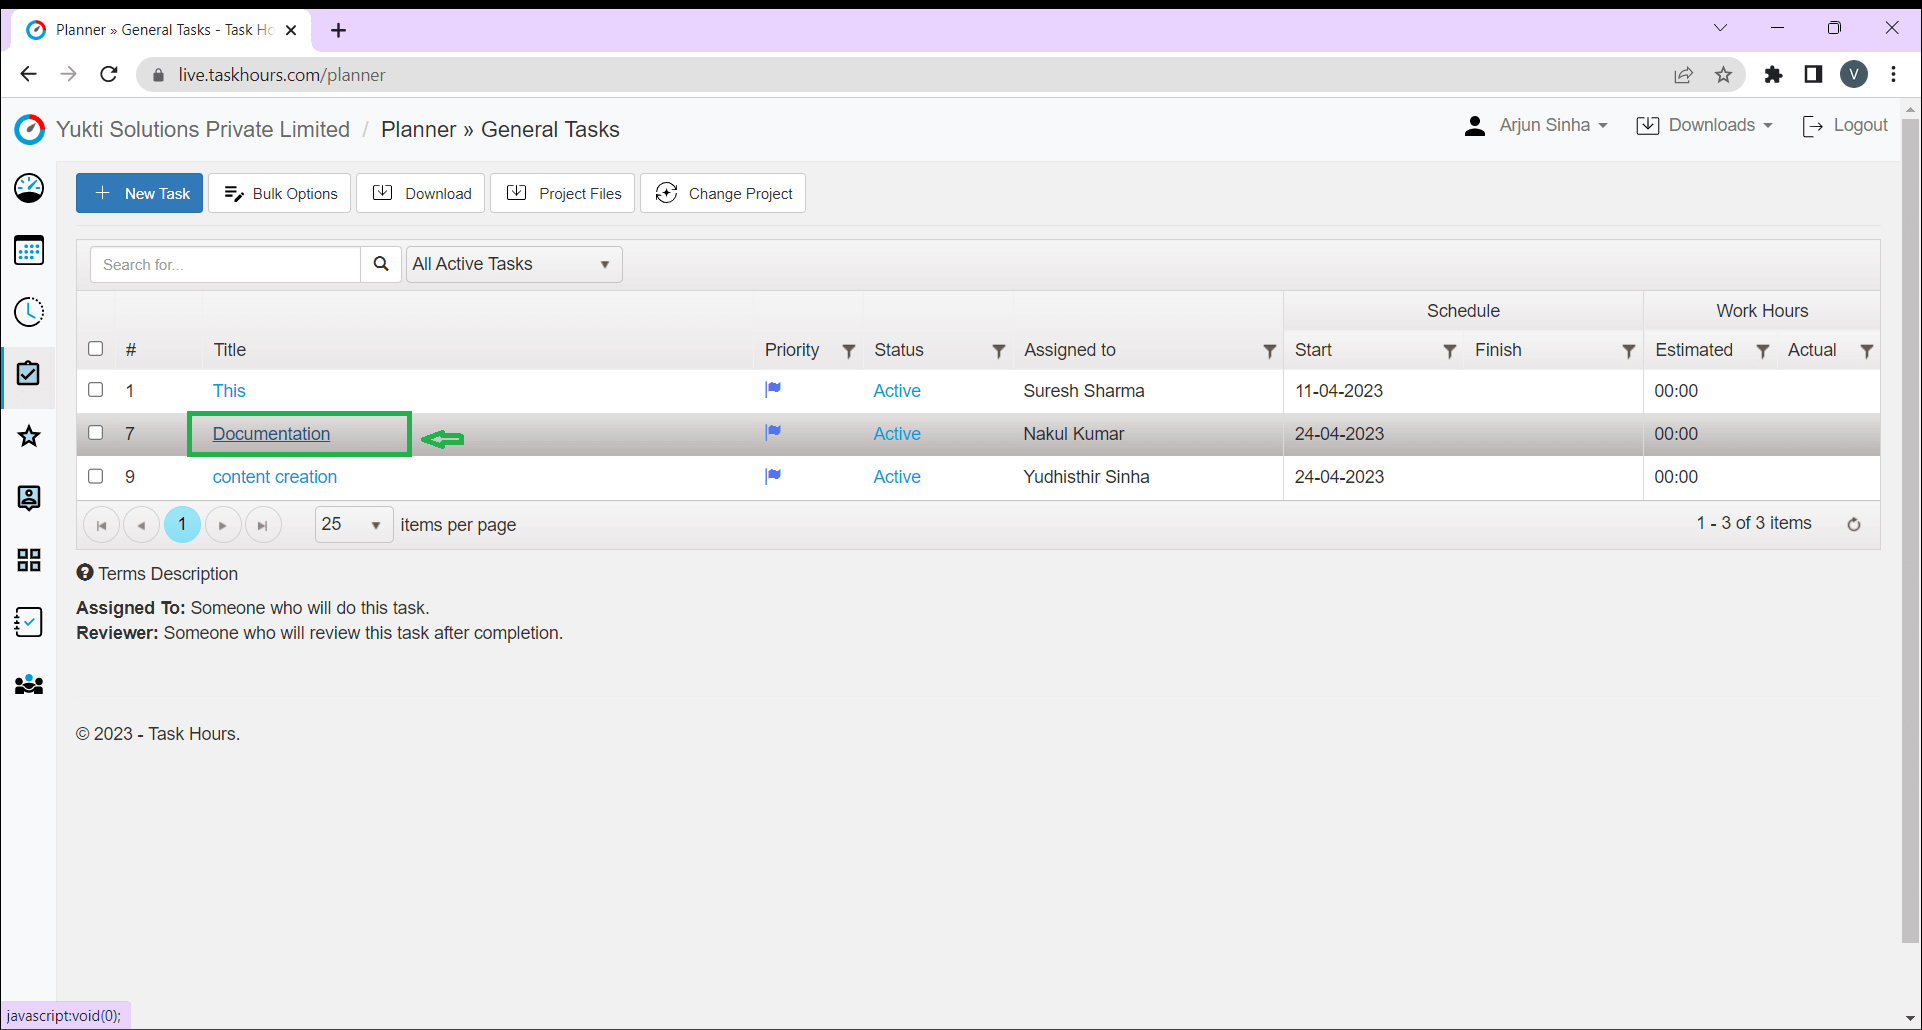
Task: Click Nakul Kumar assignee cell
Action: click(1074, 434)
